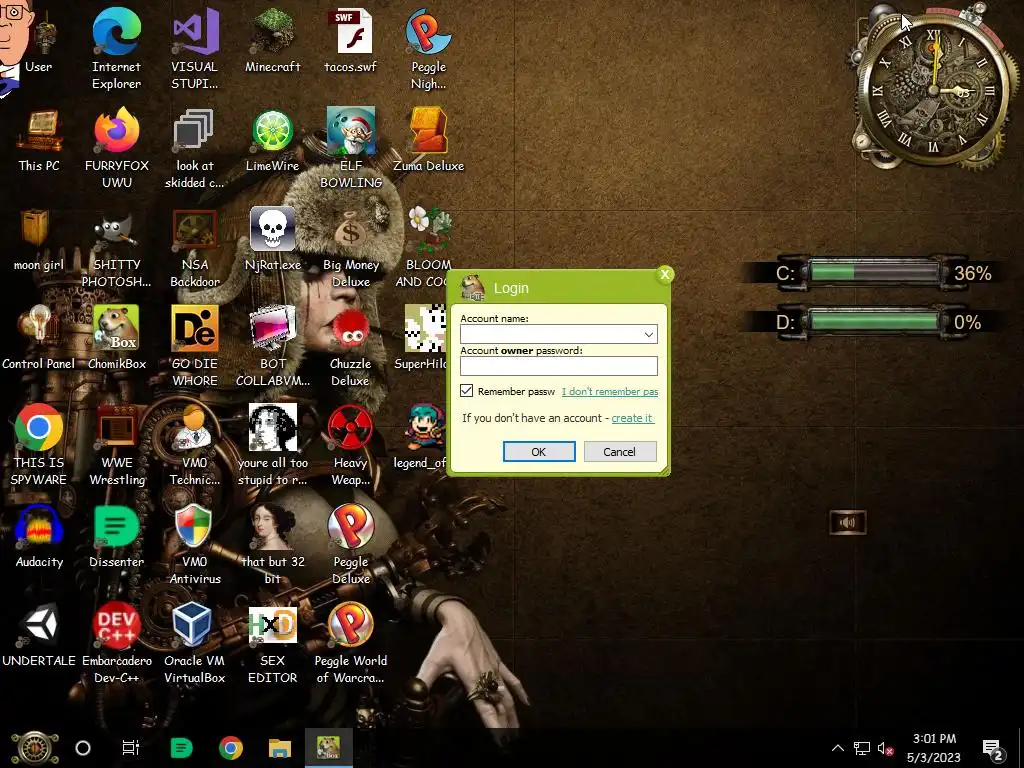This screenshot has height=768, width=1024.
Task: Click the D: drive usage bar
Action: tap(874, 321)
